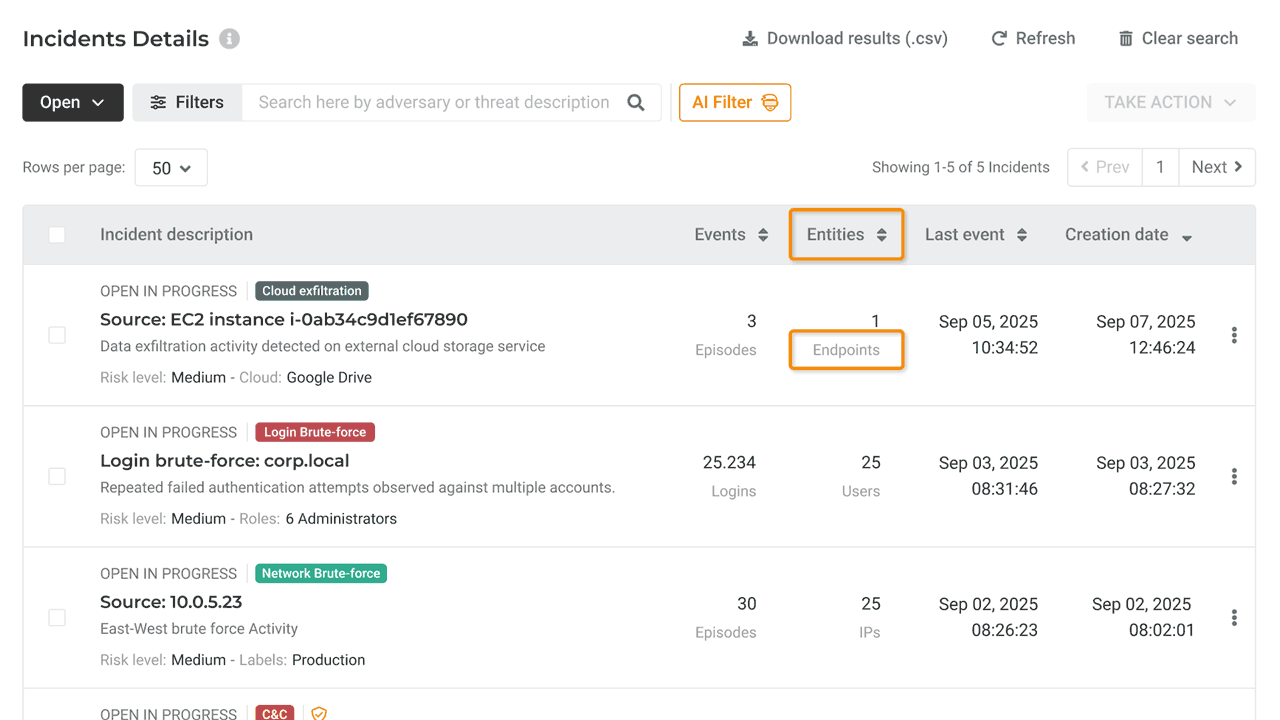
Task: Toggle the select-all checkbox in table header
Action: [57, 235]
